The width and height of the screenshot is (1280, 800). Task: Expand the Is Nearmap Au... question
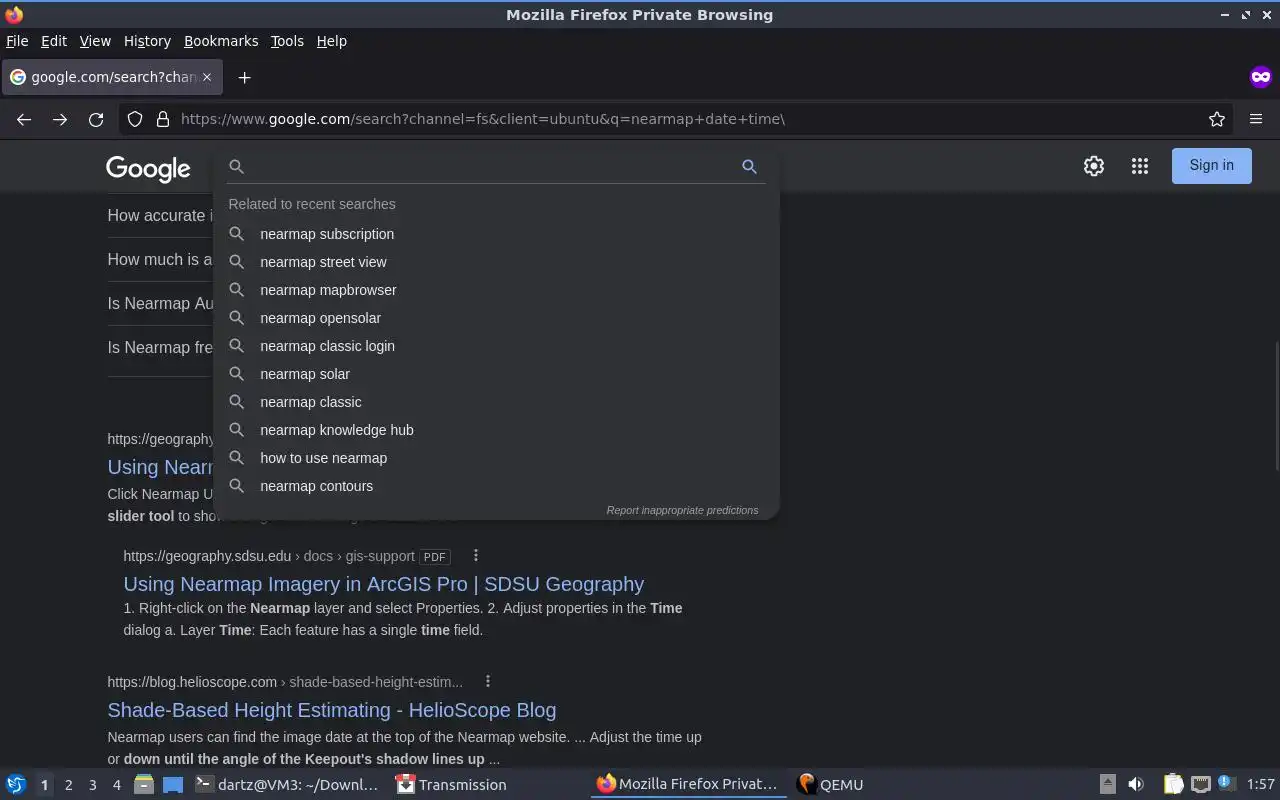160,303
